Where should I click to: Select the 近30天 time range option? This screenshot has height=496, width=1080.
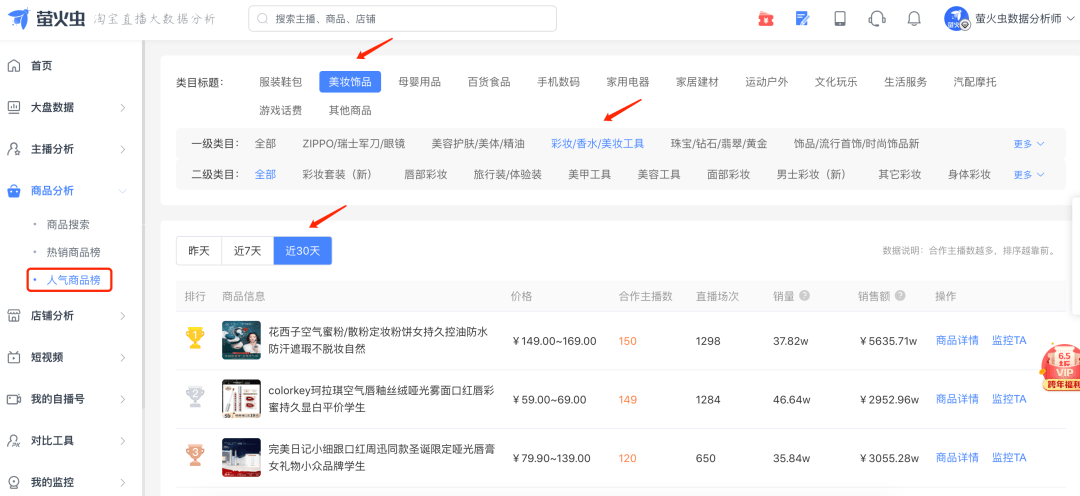(x=302, y=251)
